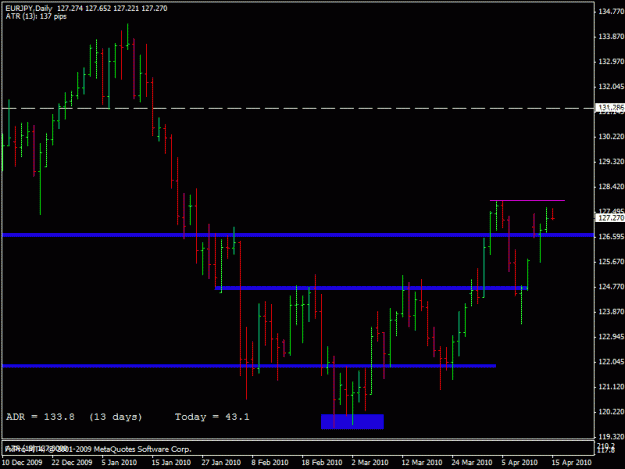This screenshot has height=469, width=625.
Task: Click the 122.945 price axis label
Action: [611, 337]
